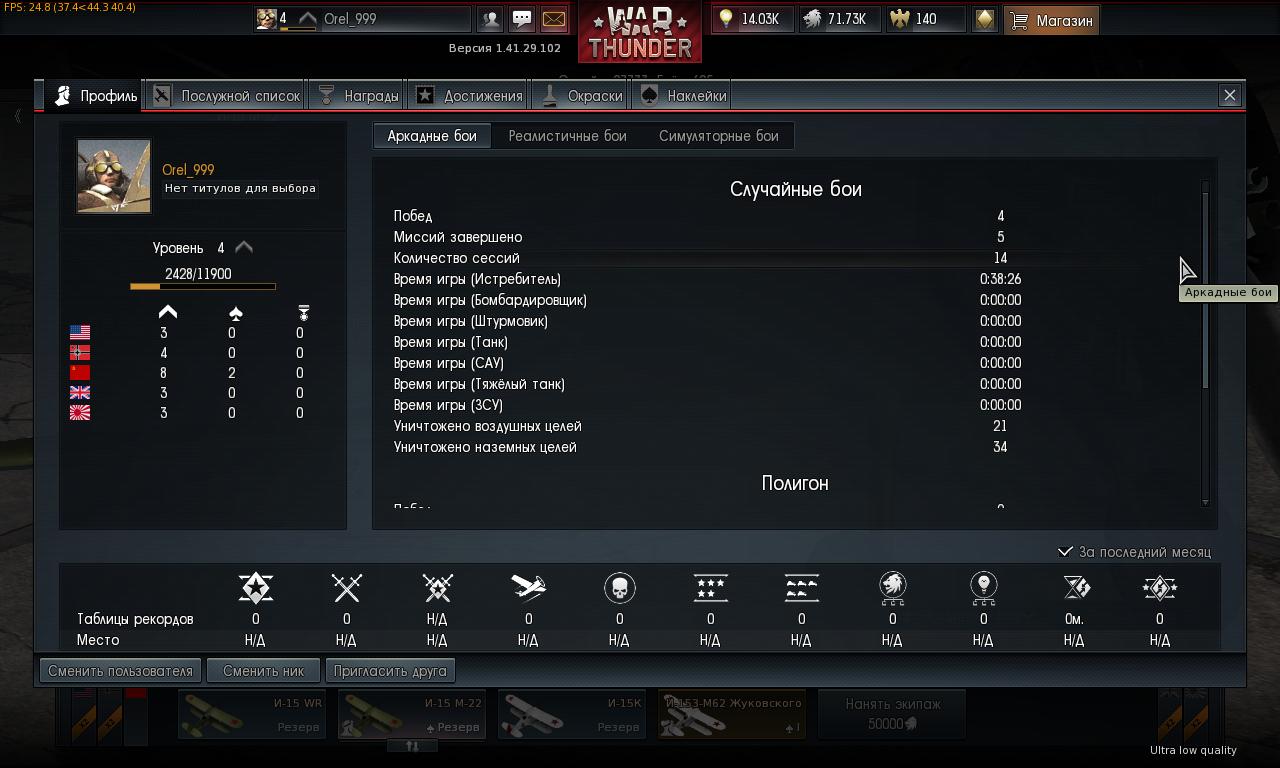Click the silver lions currency icon
This screenshot has width=1280, height=768.
tap(813, 19)
